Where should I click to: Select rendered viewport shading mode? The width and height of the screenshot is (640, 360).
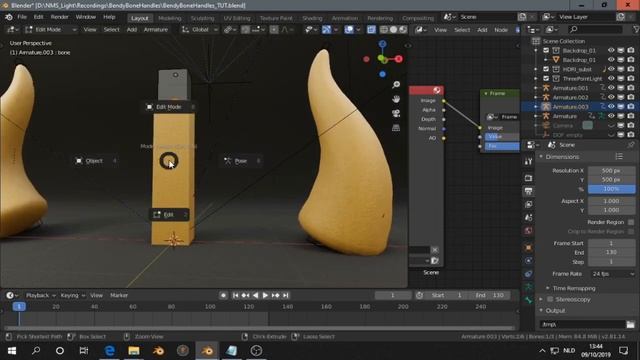403,30
